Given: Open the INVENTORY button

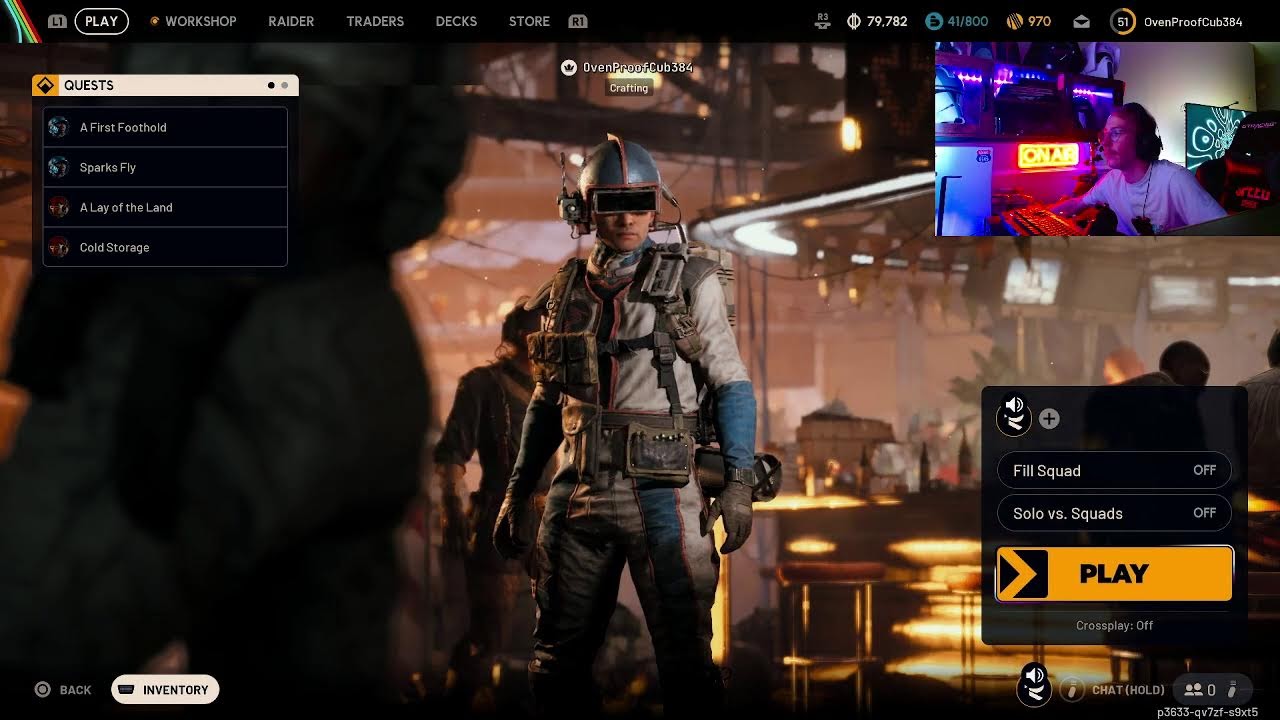Looking at the screenshot, I should pos(165,690).
